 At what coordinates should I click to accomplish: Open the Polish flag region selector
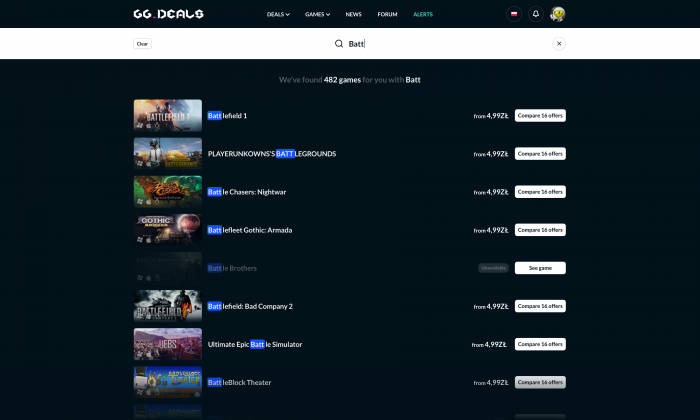click(514, 14)
